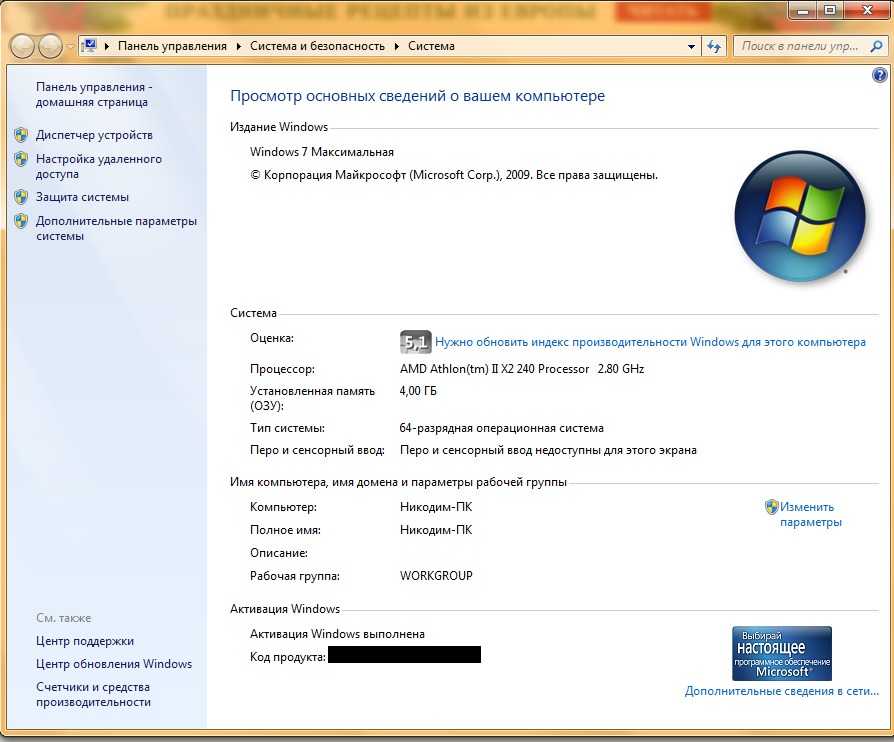Click the computer icon in the address bar
The width and height of the screenshot is (894, 742).
[x=89, y=46]
